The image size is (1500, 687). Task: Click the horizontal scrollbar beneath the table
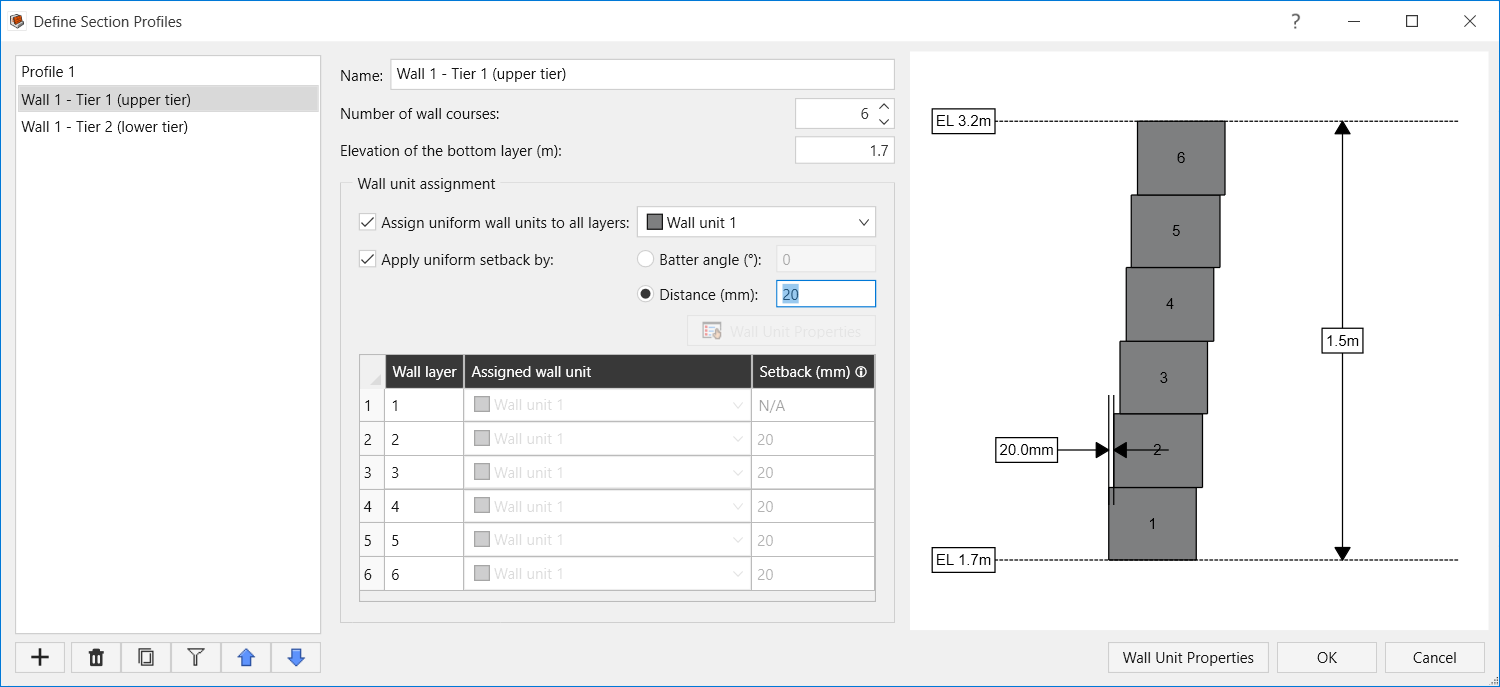point(617,596)
